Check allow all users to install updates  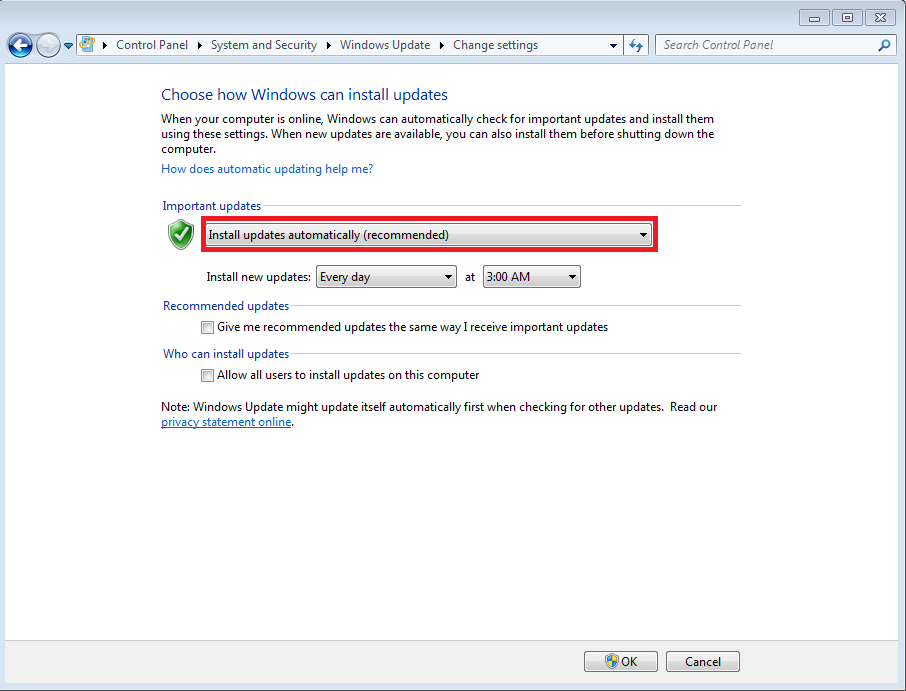coord(207,375)
